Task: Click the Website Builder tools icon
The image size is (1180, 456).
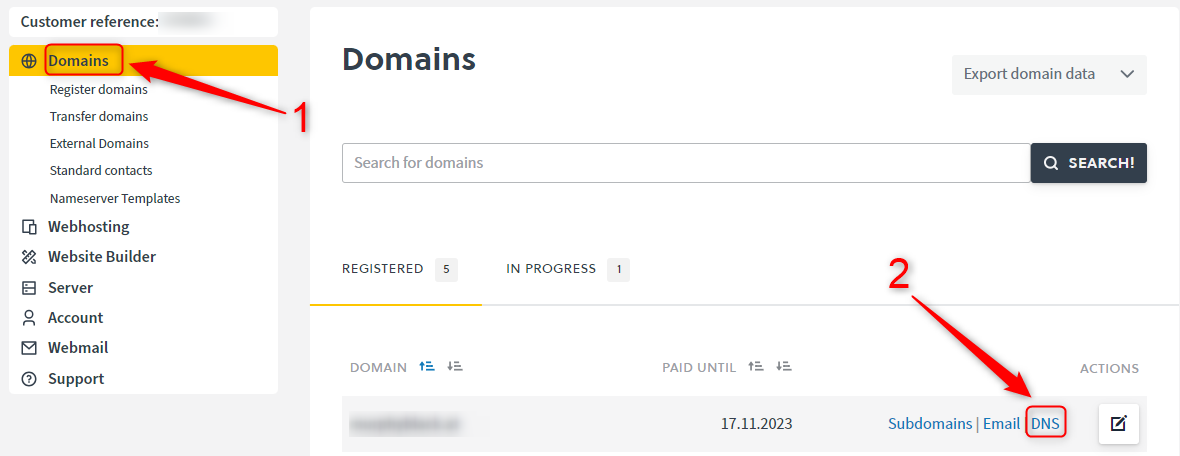Action: (29, 257)
